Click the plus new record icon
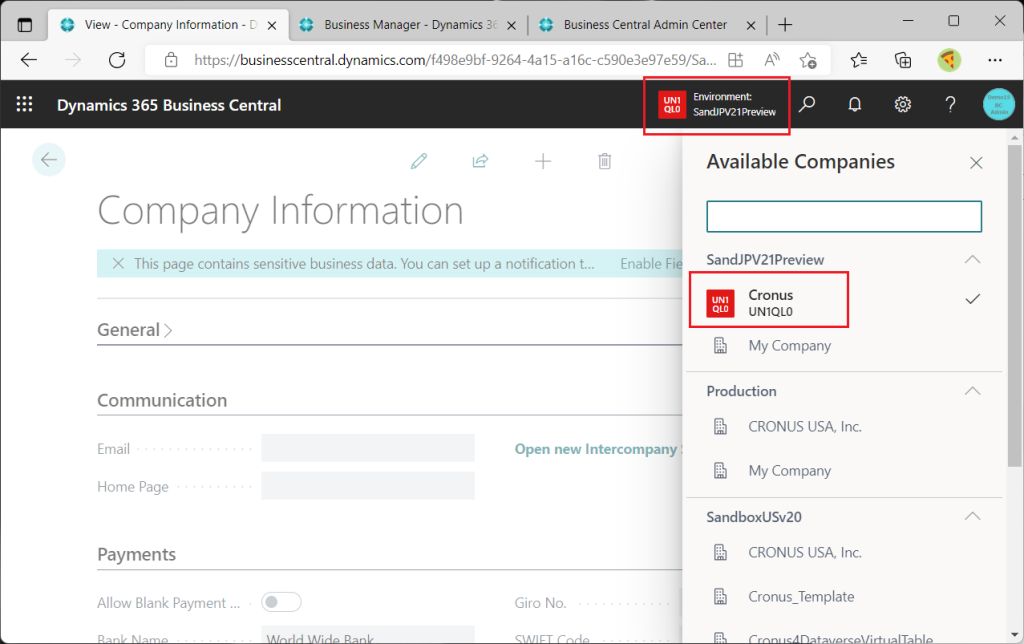The image size is (1024, 644). [x=543, y=161]
